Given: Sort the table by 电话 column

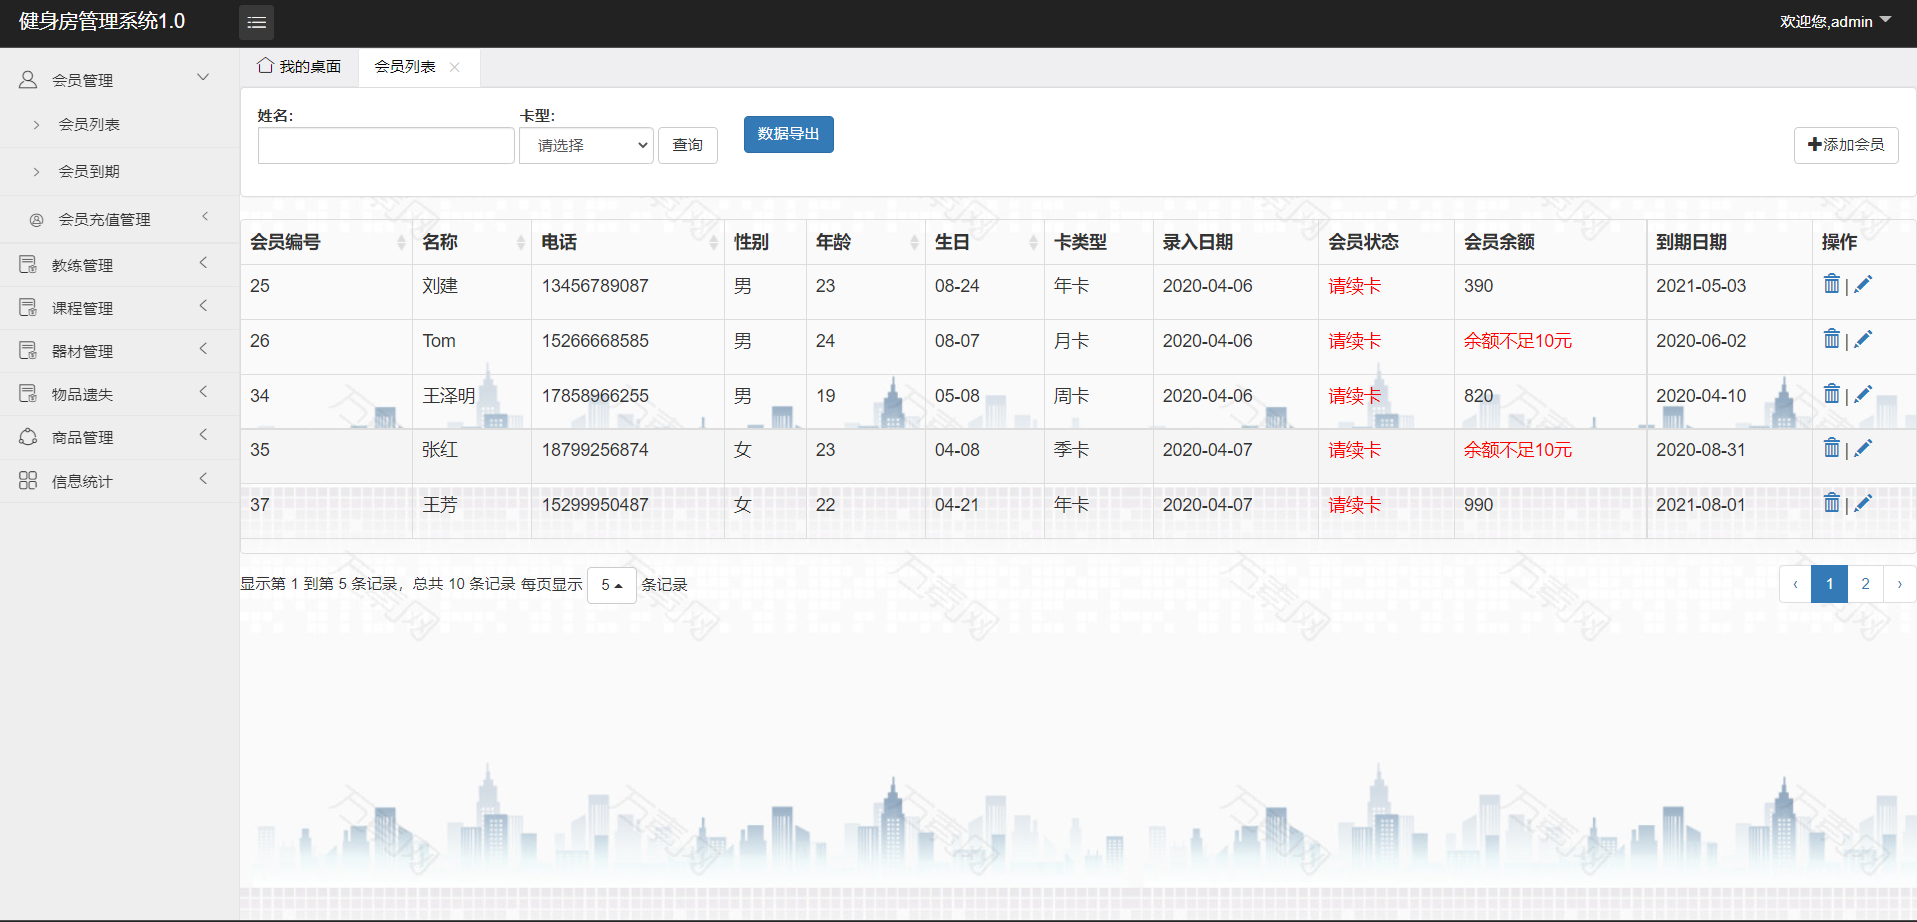Looking at the screenshot, I should click(628, 242).
